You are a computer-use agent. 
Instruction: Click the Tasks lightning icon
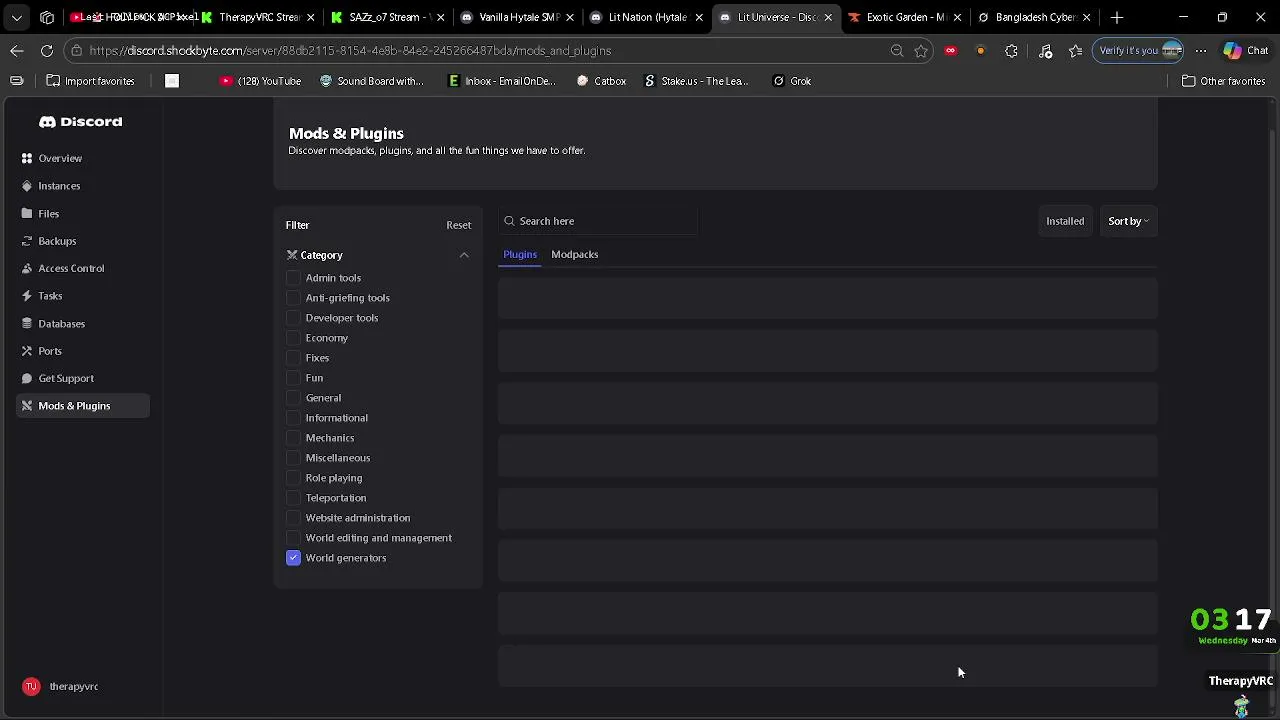27,296
